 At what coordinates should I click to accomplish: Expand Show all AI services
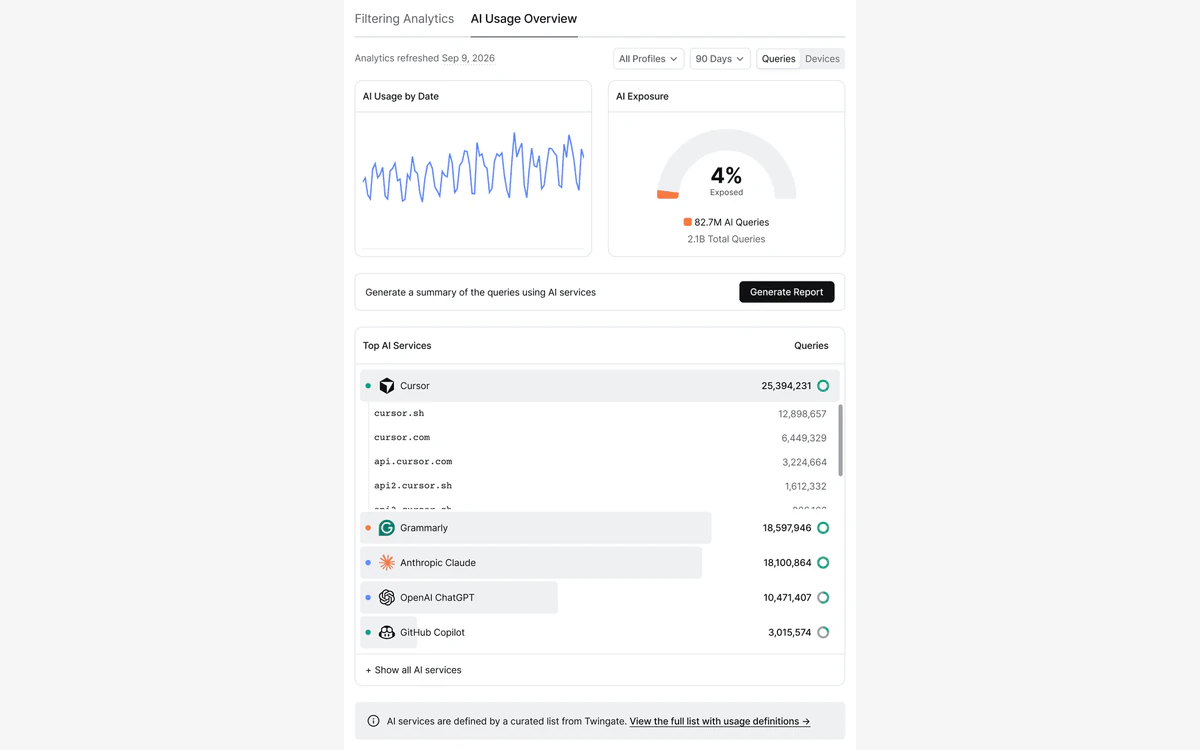coord(413,670)
